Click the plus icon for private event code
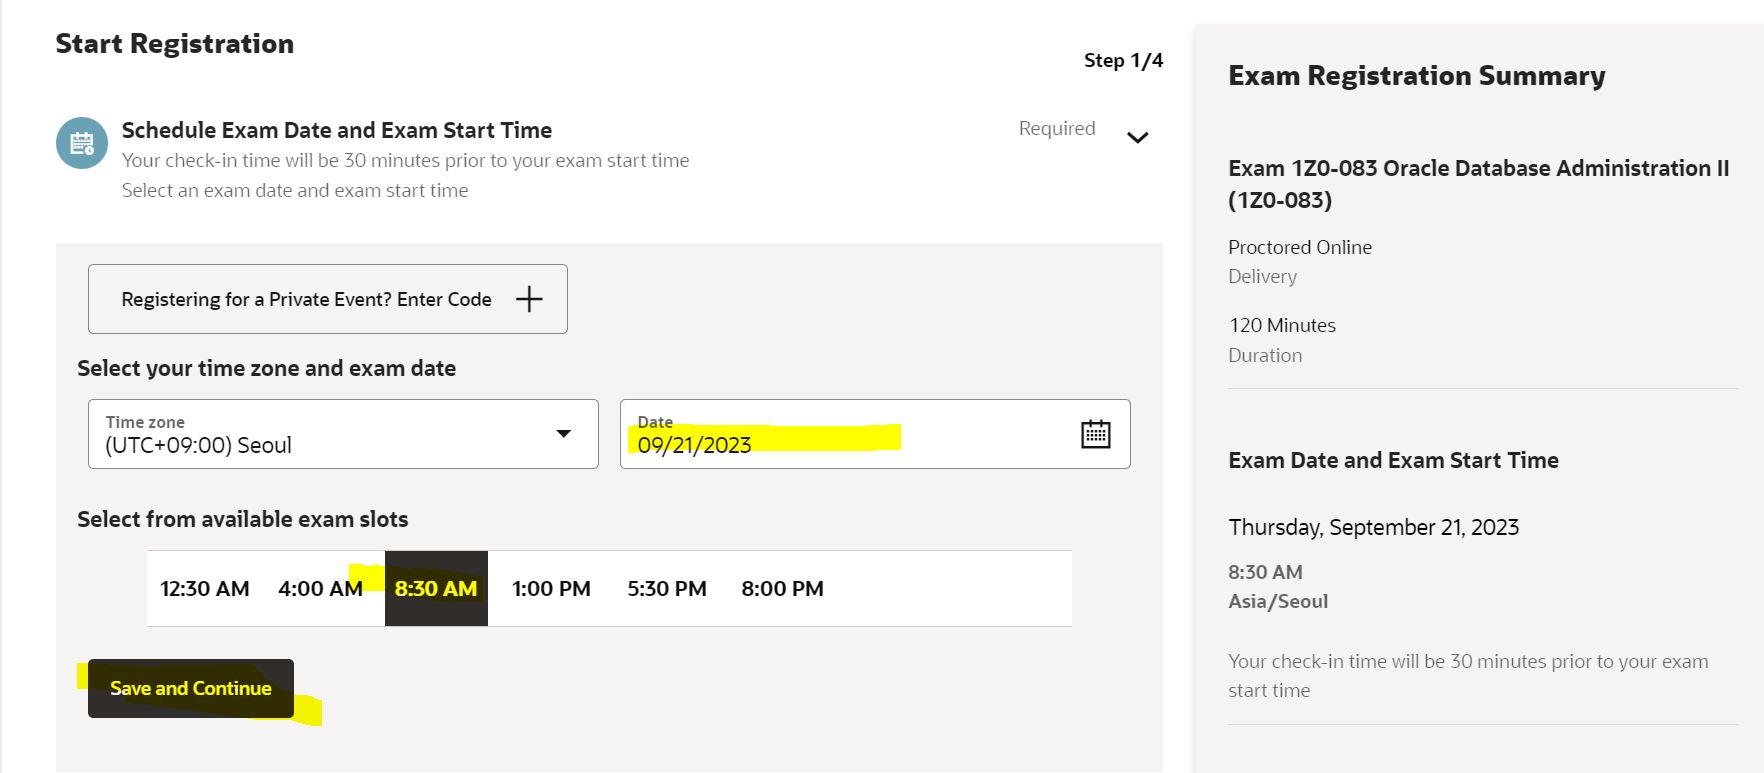The height and width of the screenshot is (773, 1764). tap(529, 298)
